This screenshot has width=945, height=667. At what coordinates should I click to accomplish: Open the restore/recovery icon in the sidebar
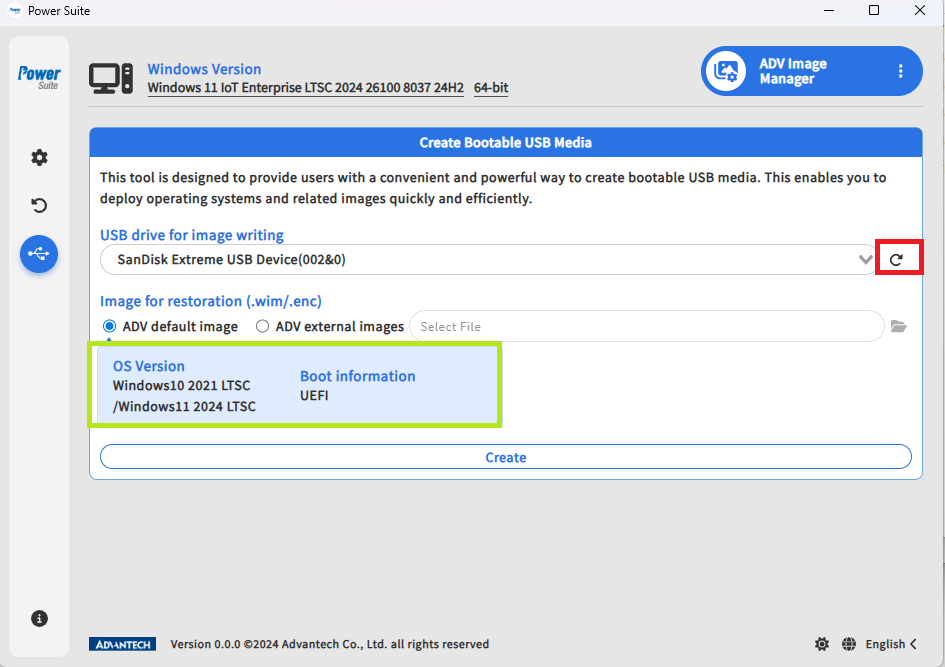[x=39, y=205]
